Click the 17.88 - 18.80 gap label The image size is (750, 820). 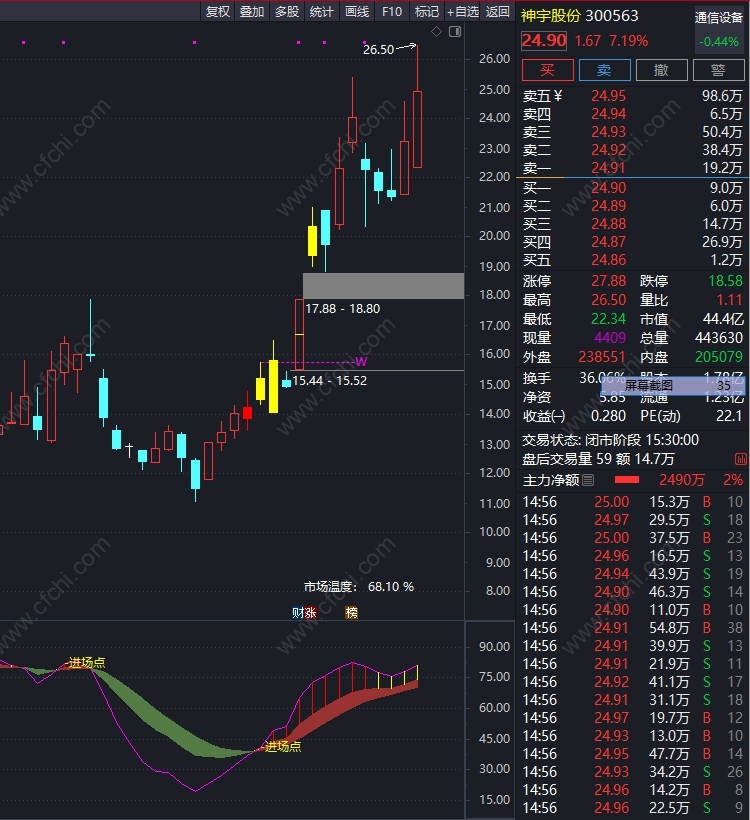[x=343, y=309]
